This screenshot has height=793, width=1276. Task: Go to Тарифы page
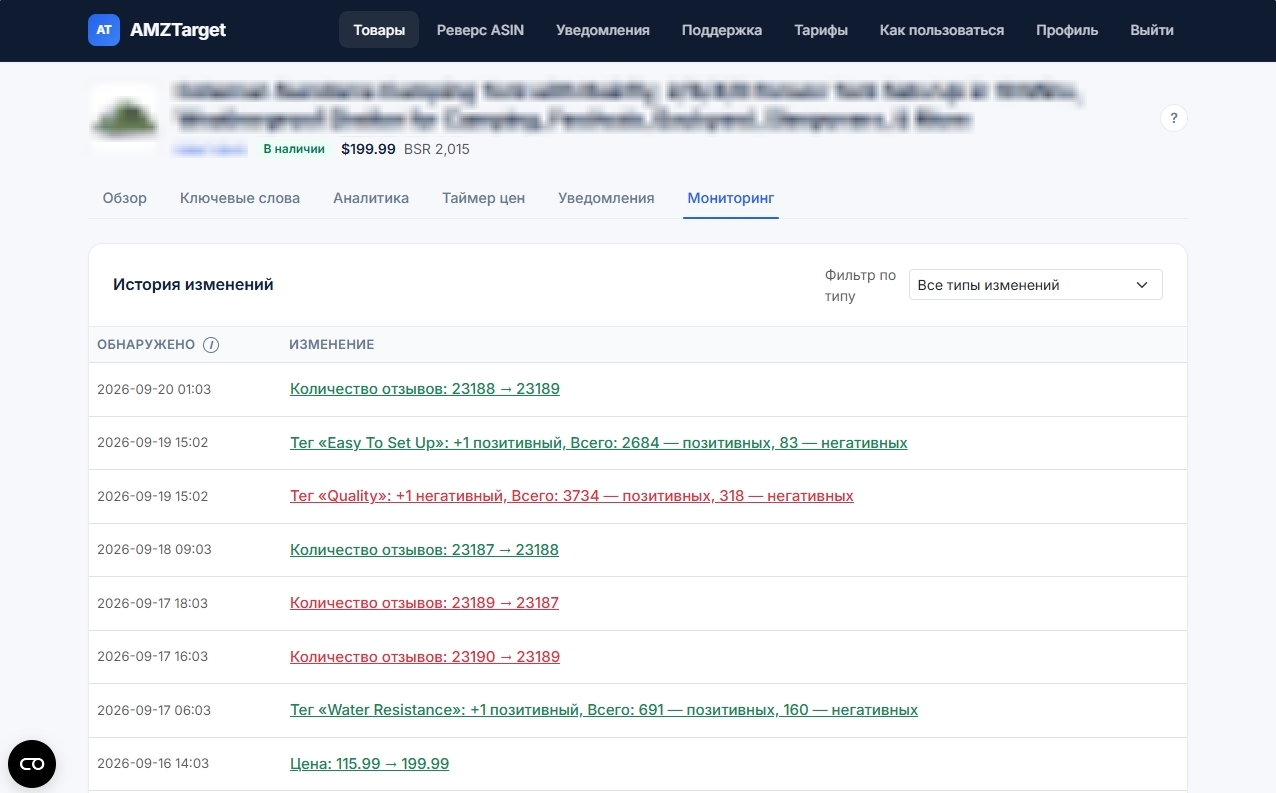click(821, 30)
